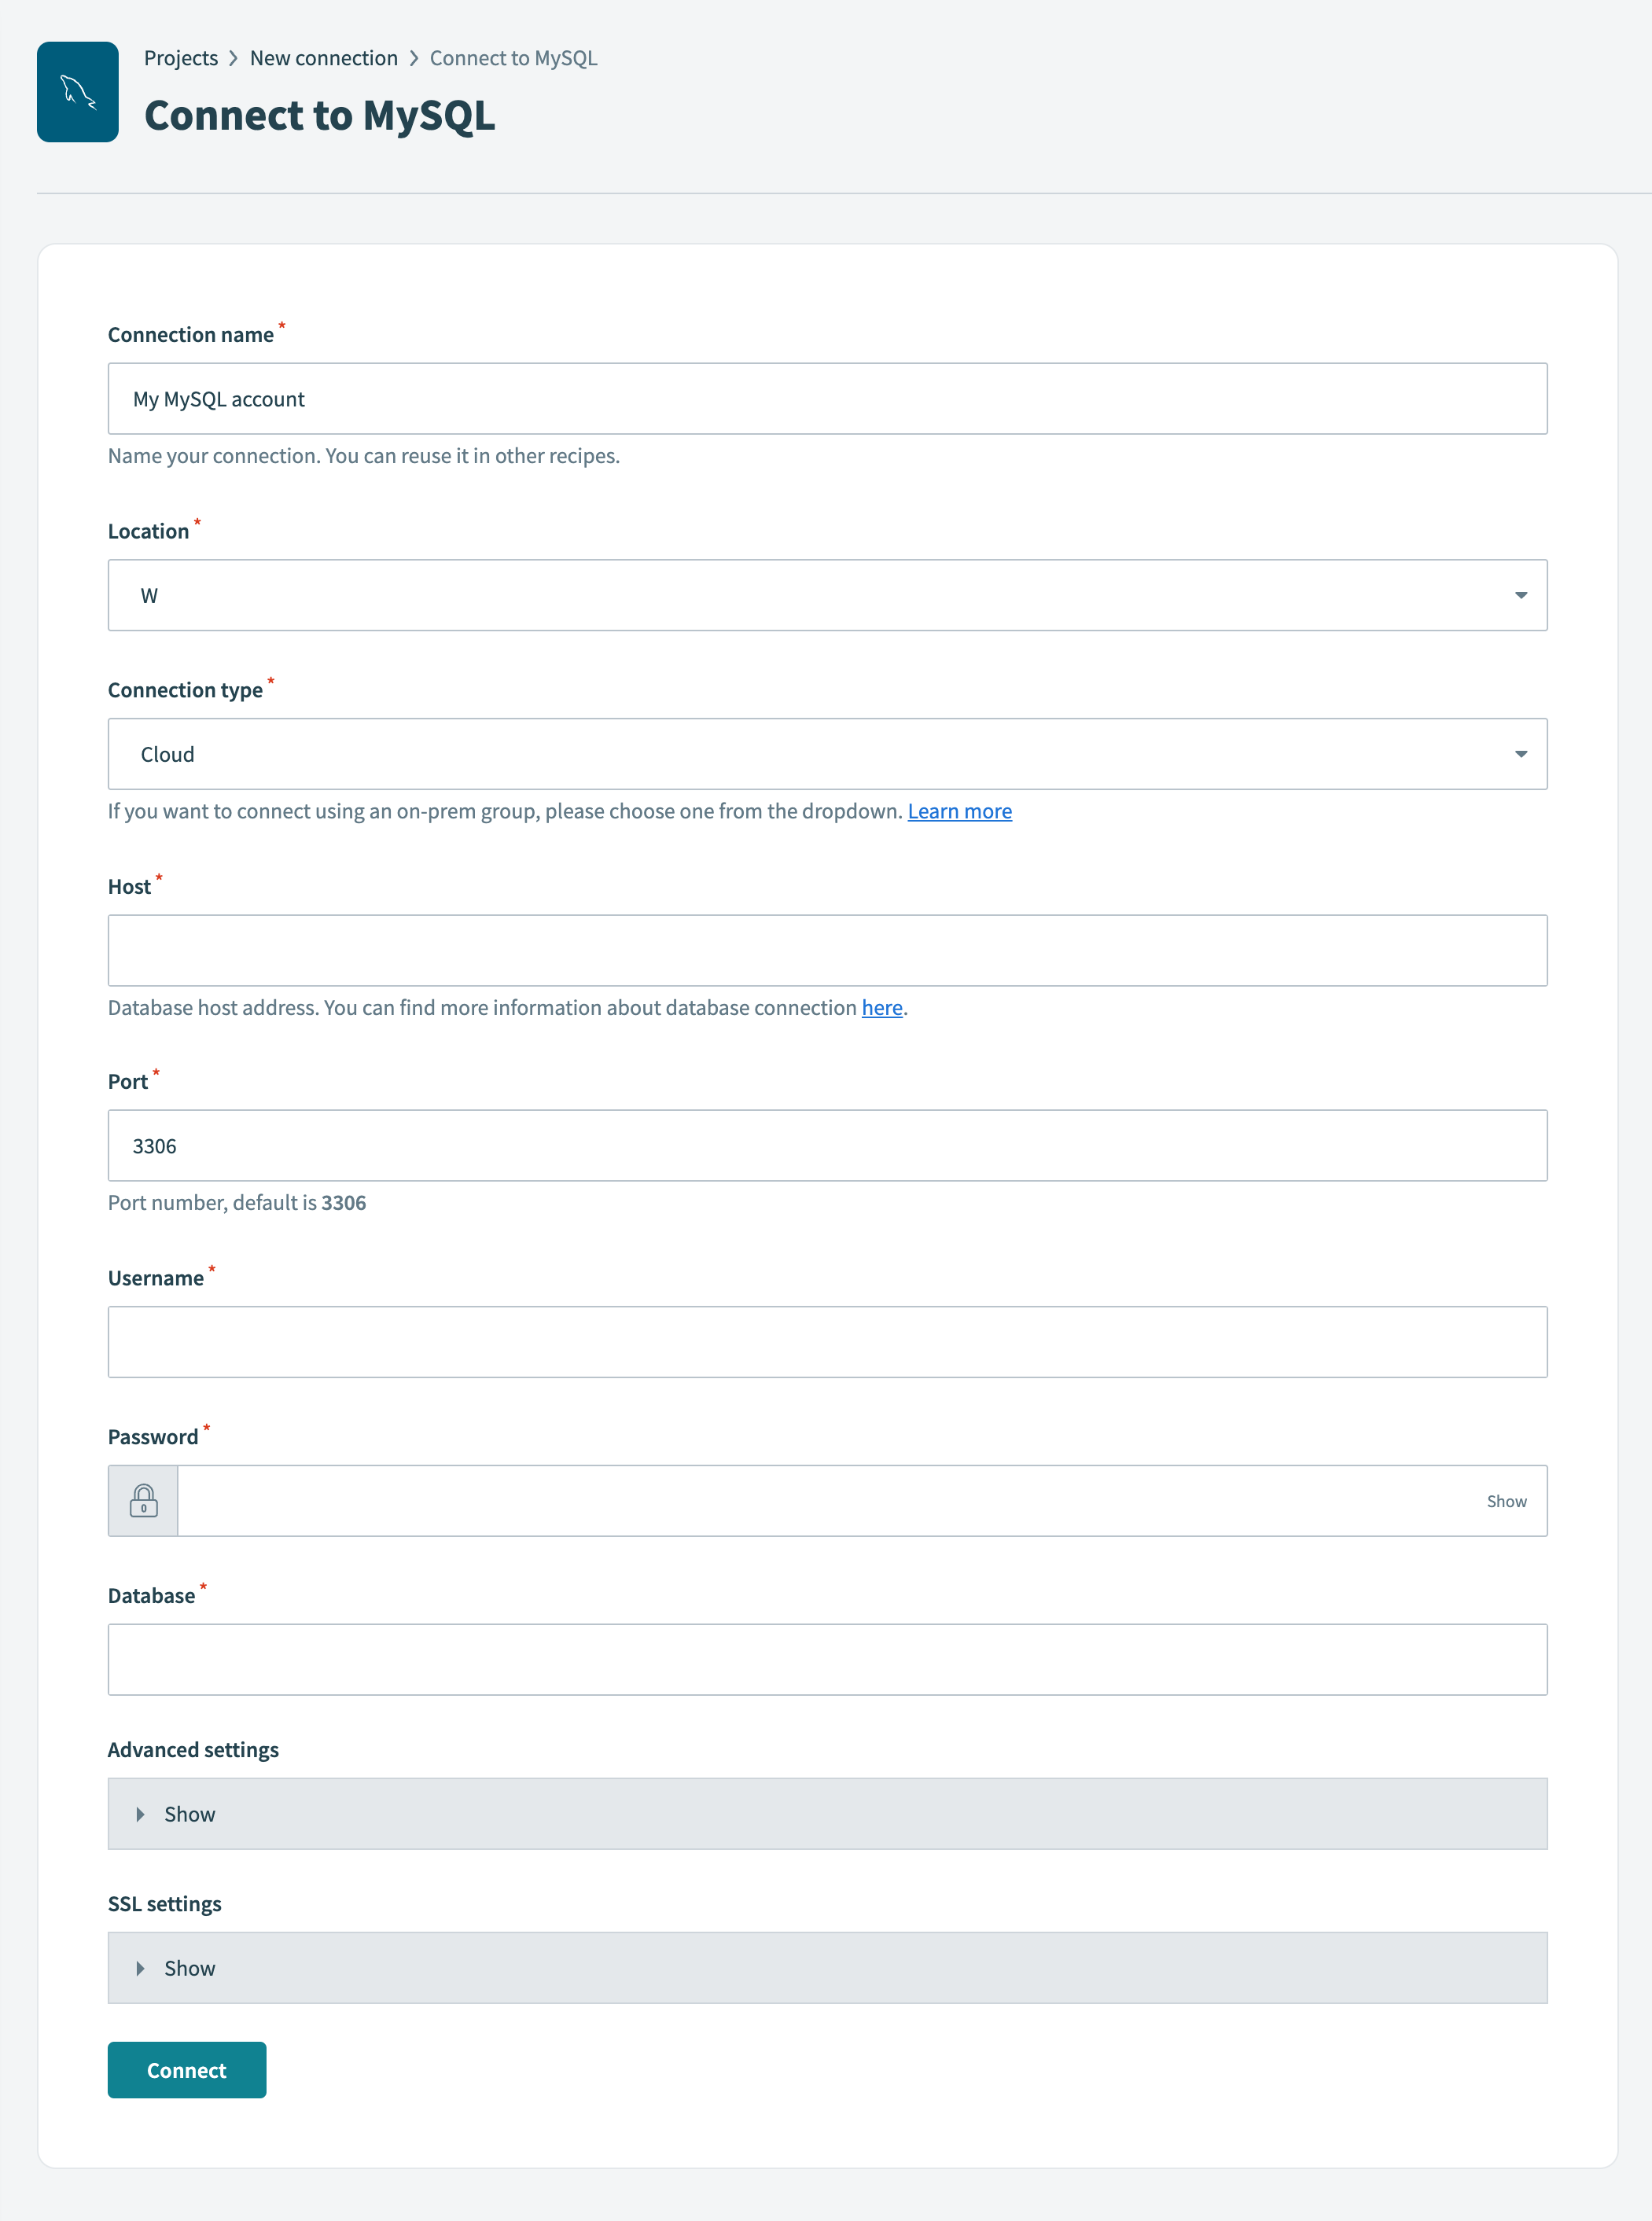Navigate to Projects via the breadcrumb
The image size is (1652, 2221).
click(181, 57)
